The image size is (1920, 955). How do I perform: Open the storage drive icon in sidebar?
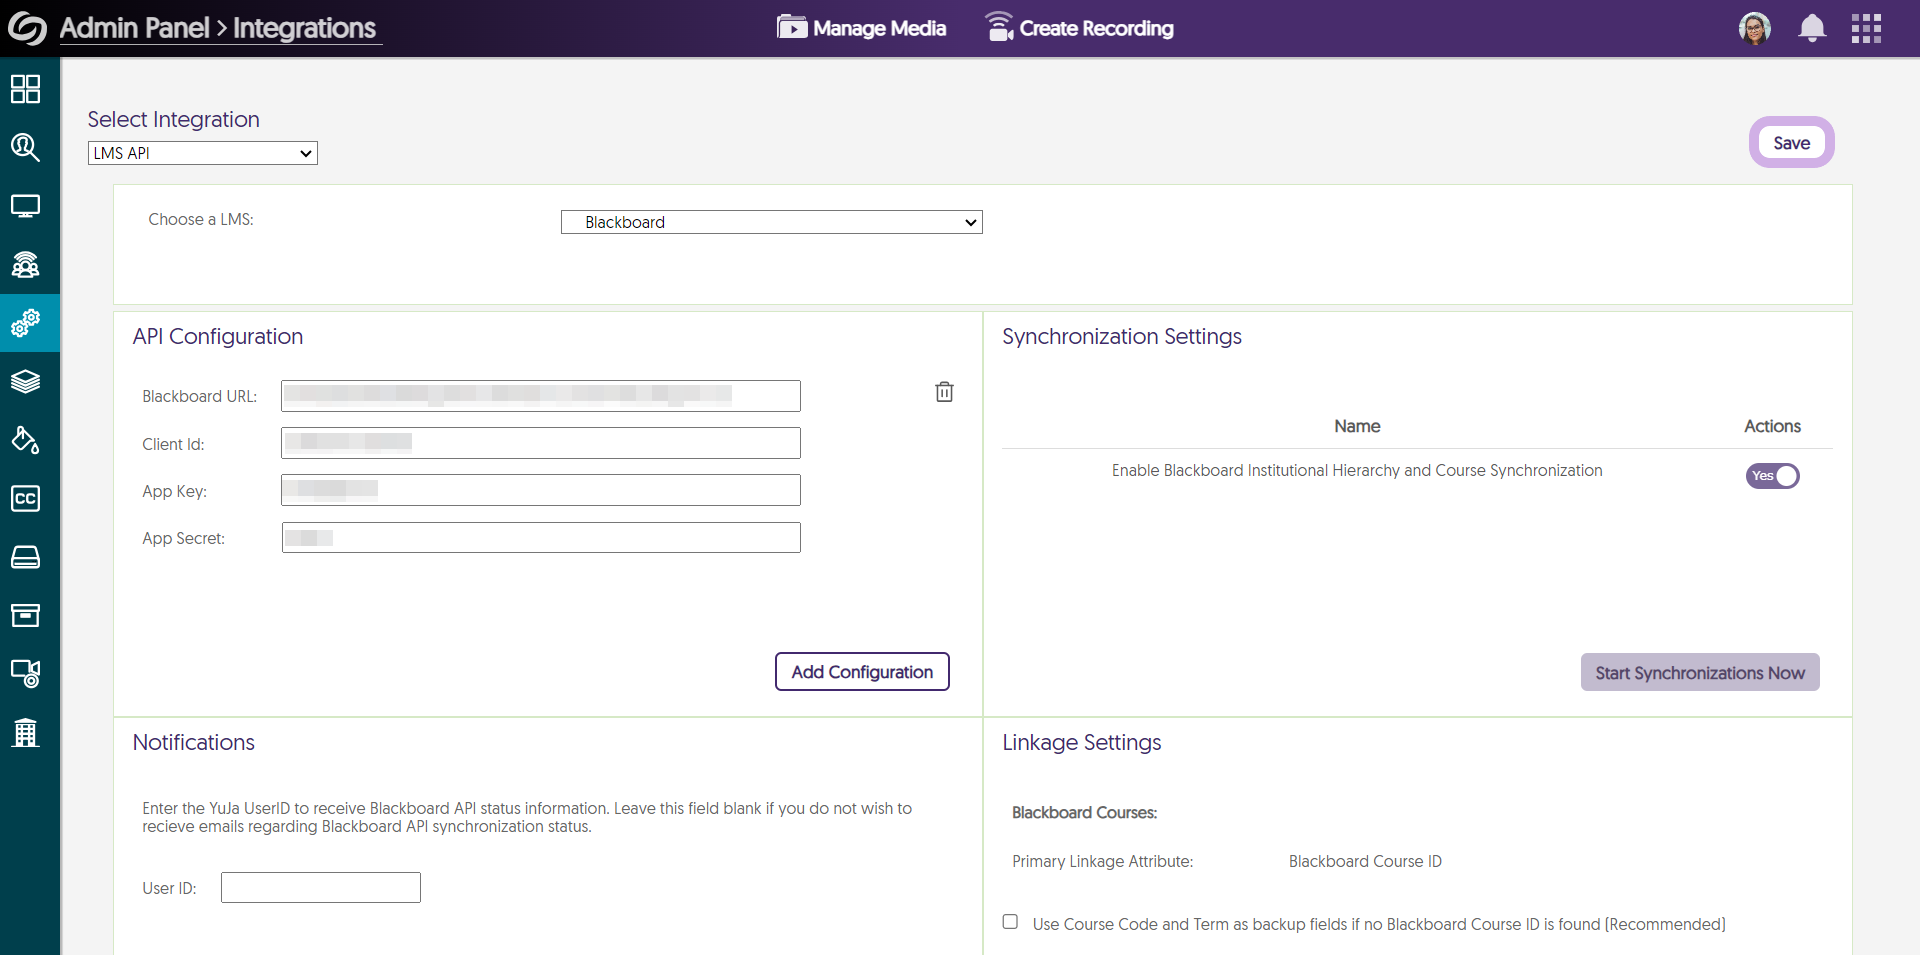[25, 557]
